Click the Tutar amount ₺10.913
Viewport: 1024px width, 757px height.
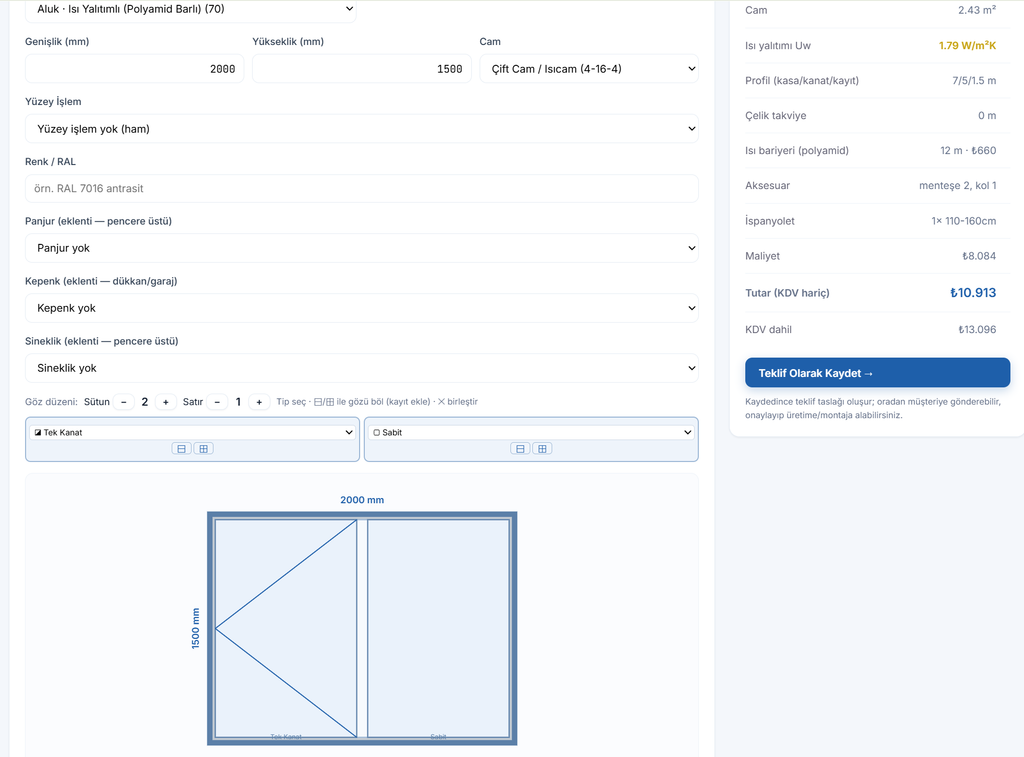(x=973, y=293)
